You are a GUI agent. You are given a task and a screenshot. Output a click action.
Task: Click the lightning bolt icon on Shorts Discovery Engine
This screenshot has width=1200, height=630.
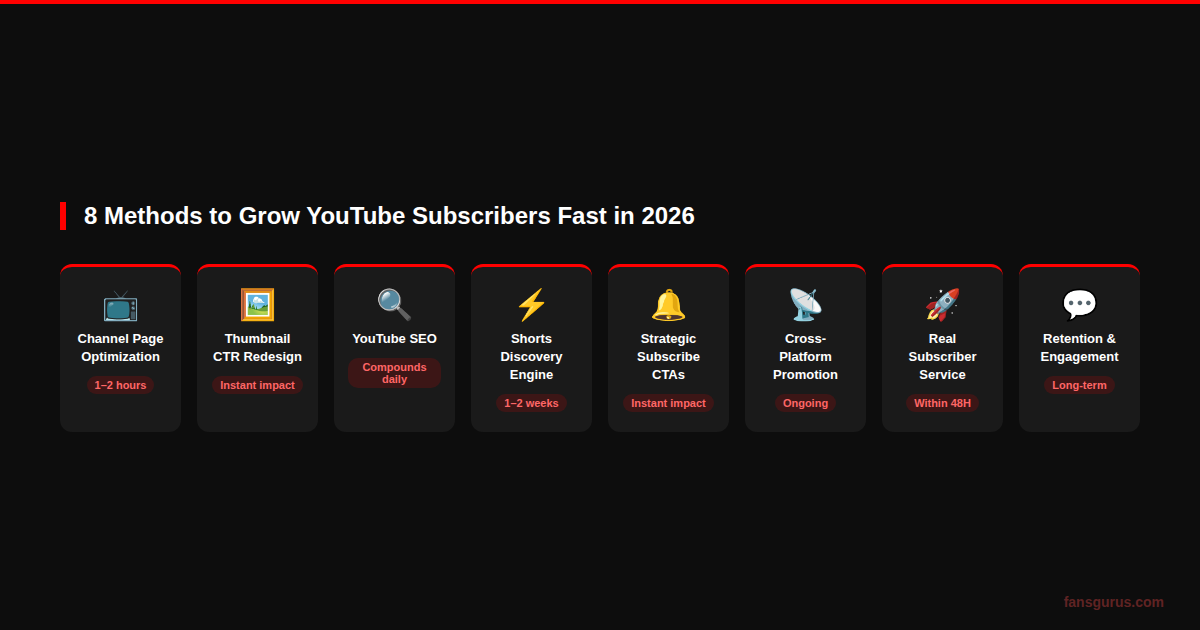click(x=531, y=304)
